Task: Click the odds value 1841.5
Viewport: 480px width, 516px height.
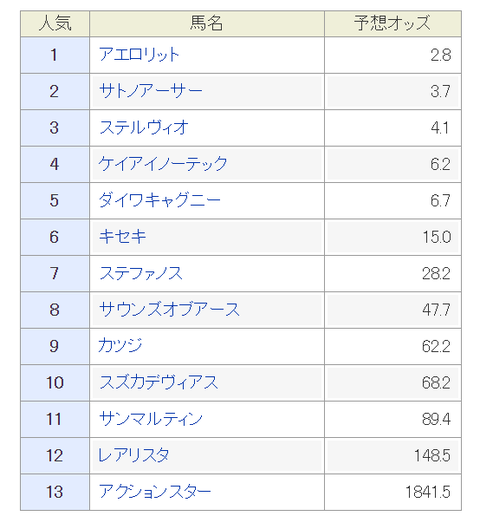Action: (428, 492)
